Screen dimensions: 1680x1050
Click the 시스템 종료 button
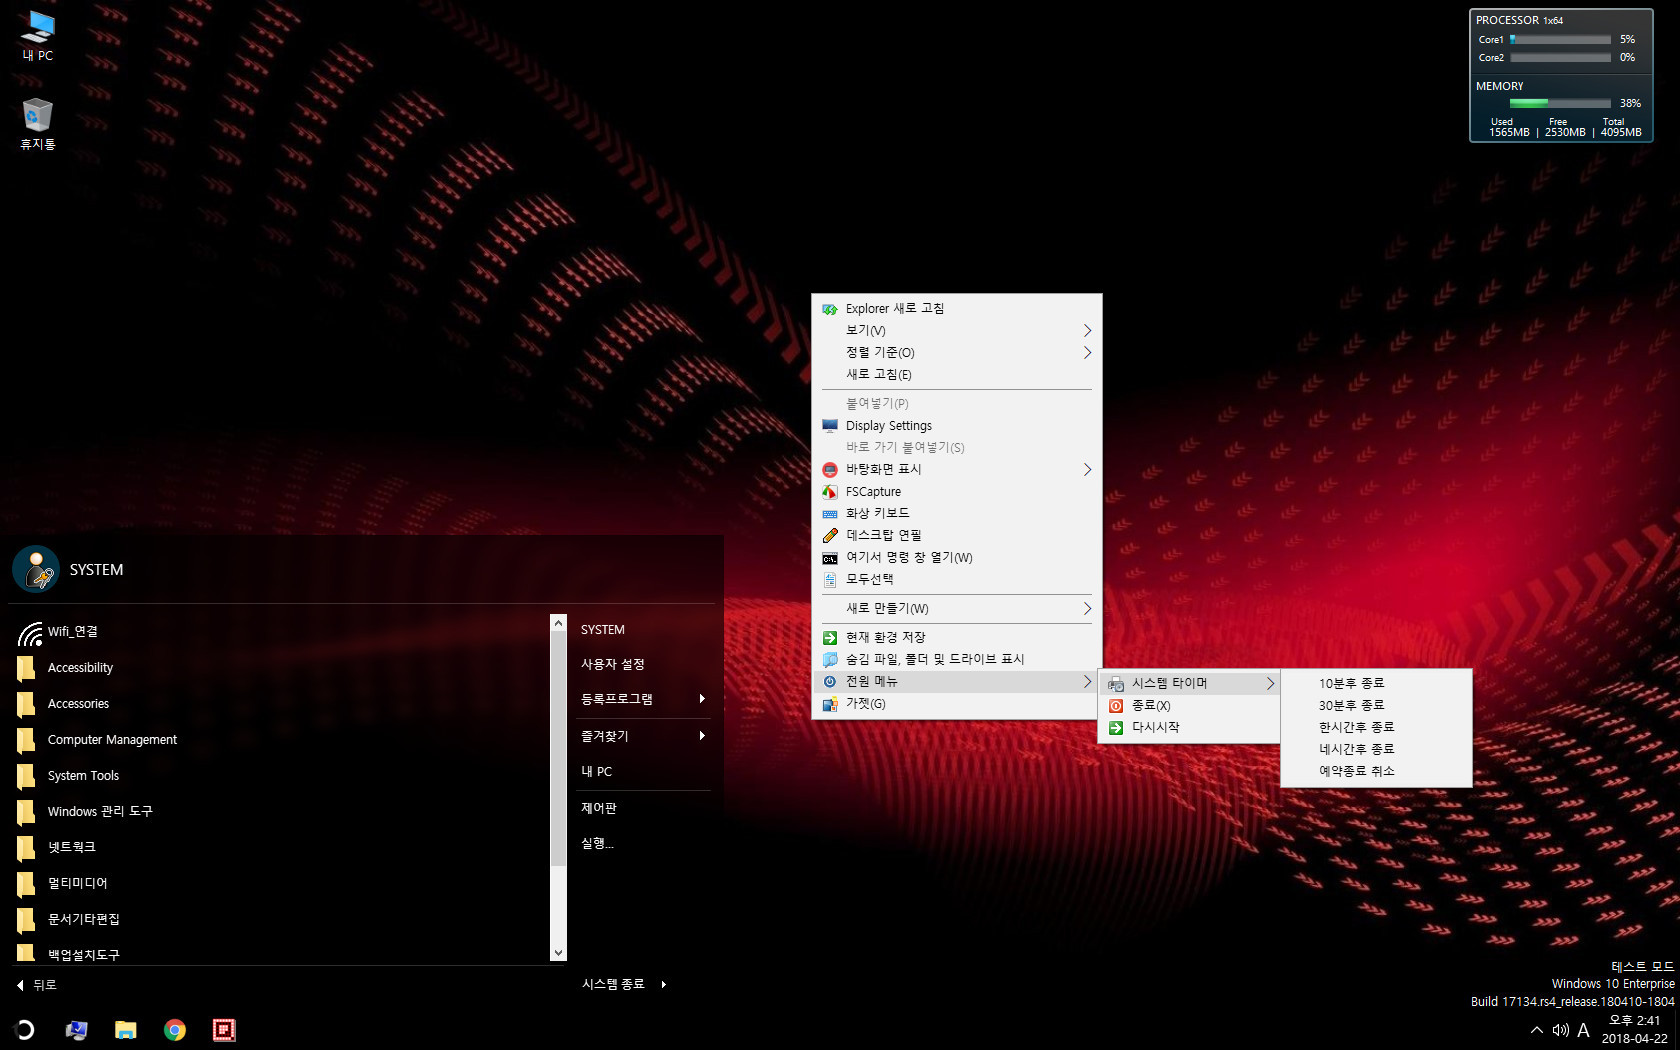click(x=613, y=985)
